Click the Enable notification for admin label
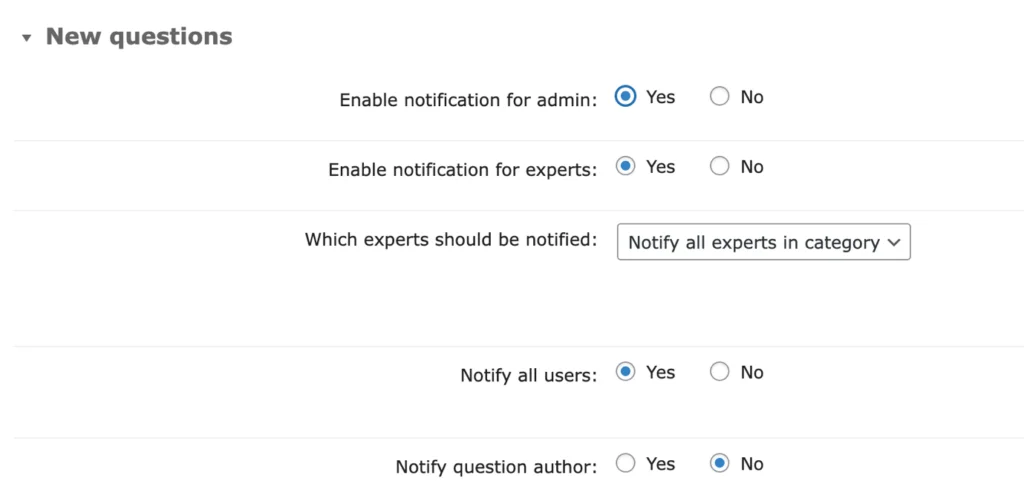 468,101
